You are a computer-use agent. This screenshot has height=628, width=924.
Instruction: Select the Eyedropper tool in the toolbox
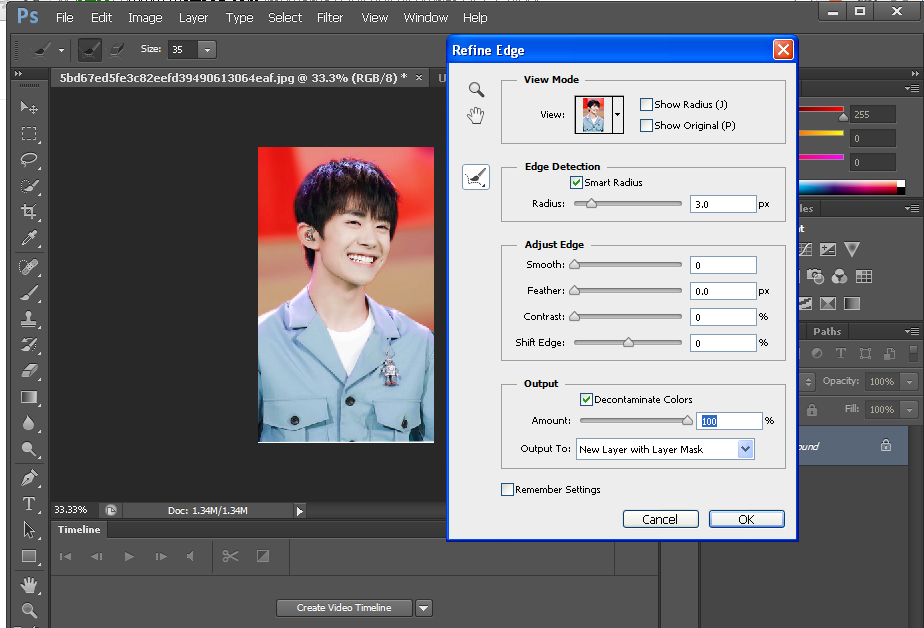pos(29,238)
